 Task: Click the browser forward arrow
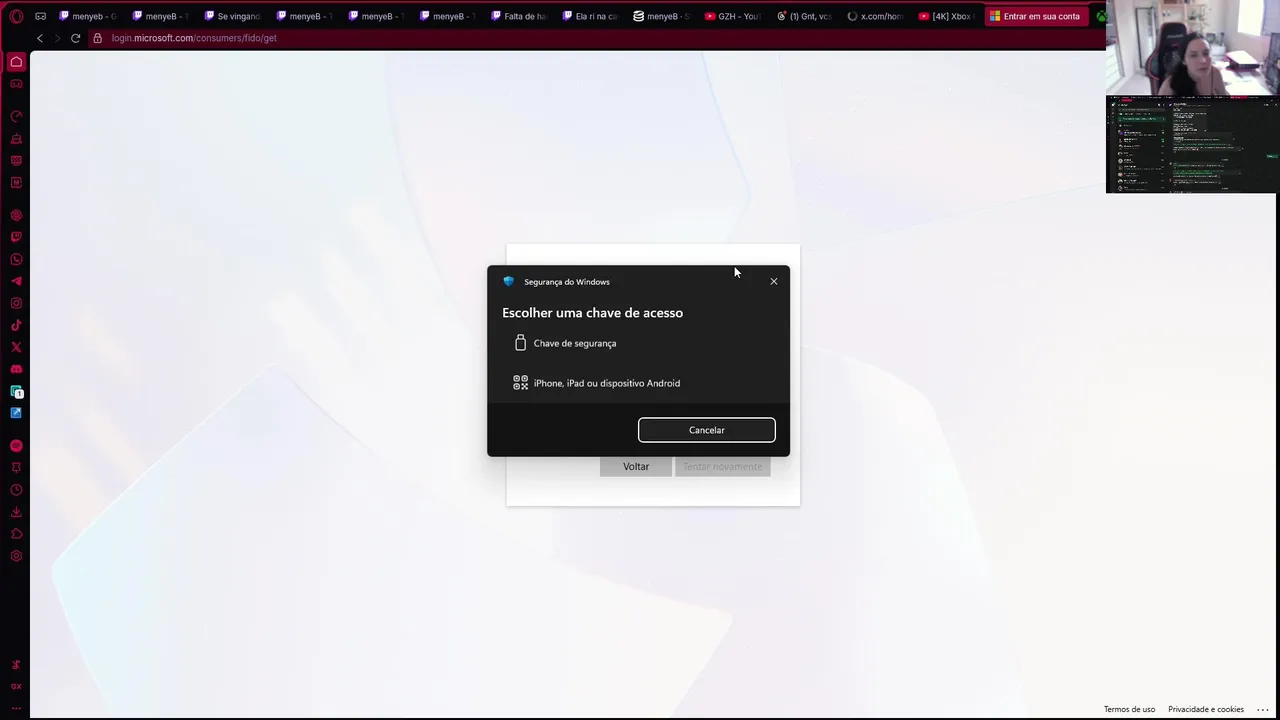pyautogui.click(x=57, y=38)
